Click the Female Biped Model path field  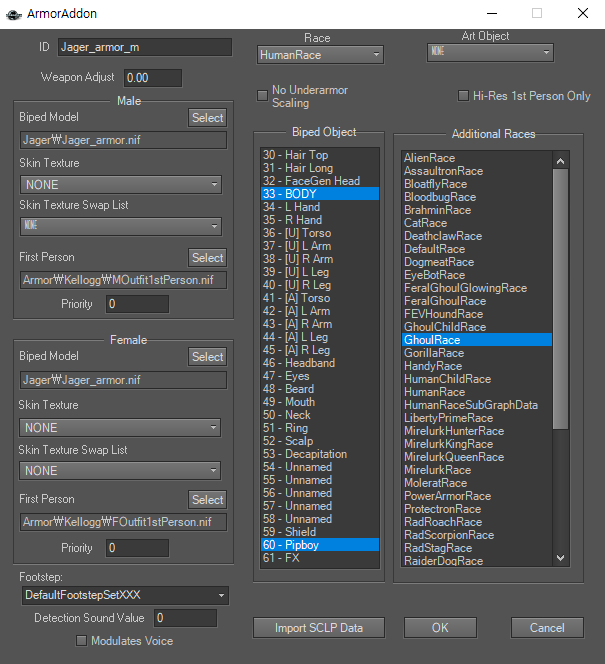click(123, 380)
